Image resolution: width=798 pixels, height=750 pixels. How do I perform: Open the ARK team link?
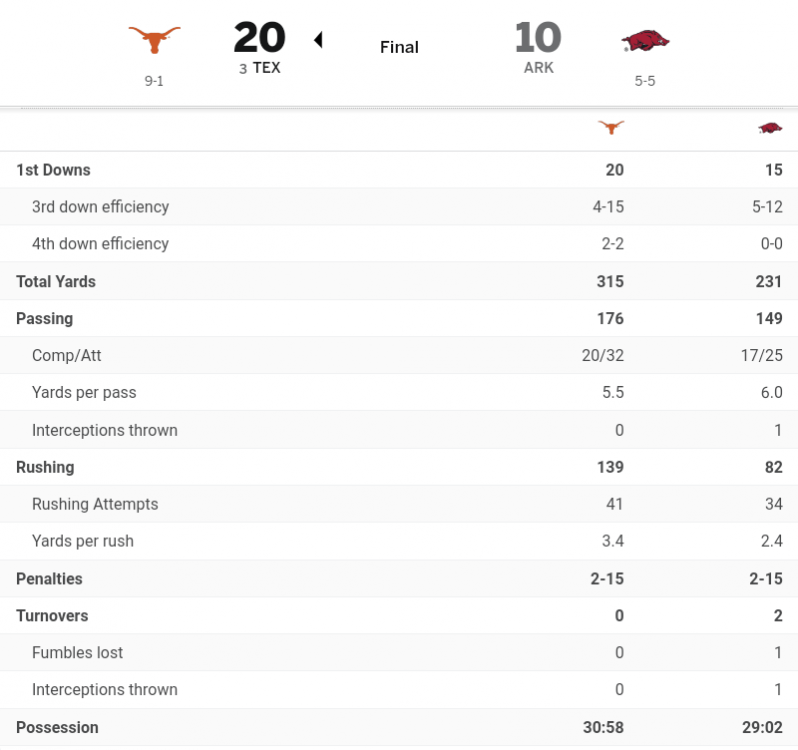pos(538,68)
